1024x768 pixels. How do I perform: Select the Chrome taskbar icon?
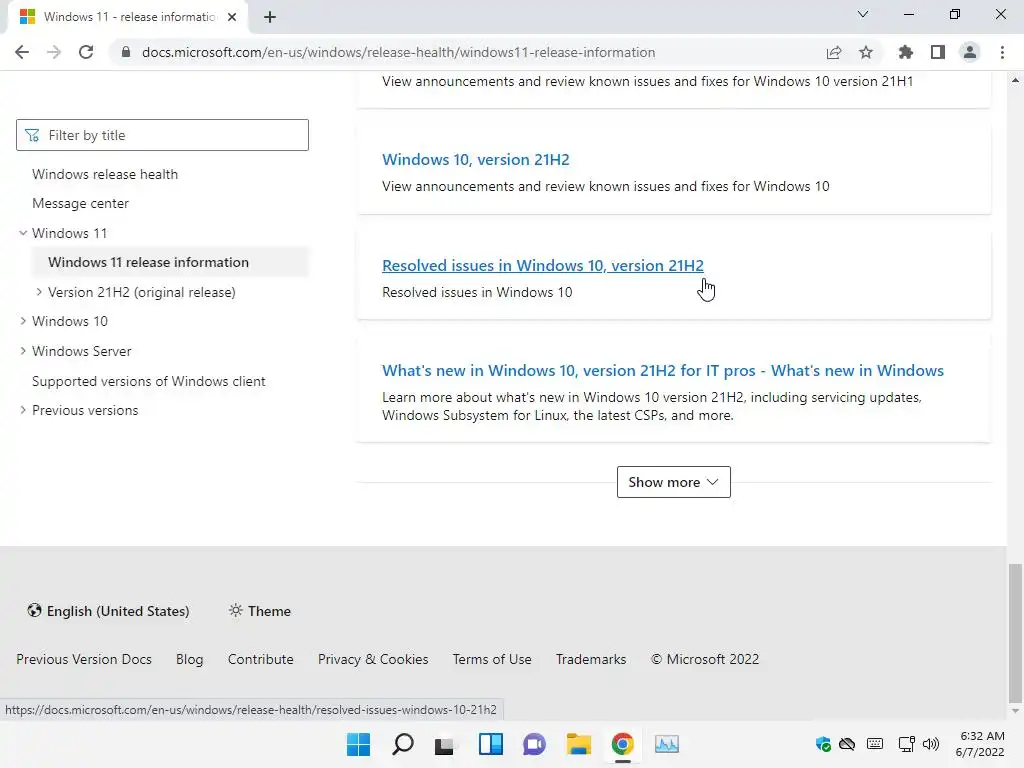coord(622,744)
